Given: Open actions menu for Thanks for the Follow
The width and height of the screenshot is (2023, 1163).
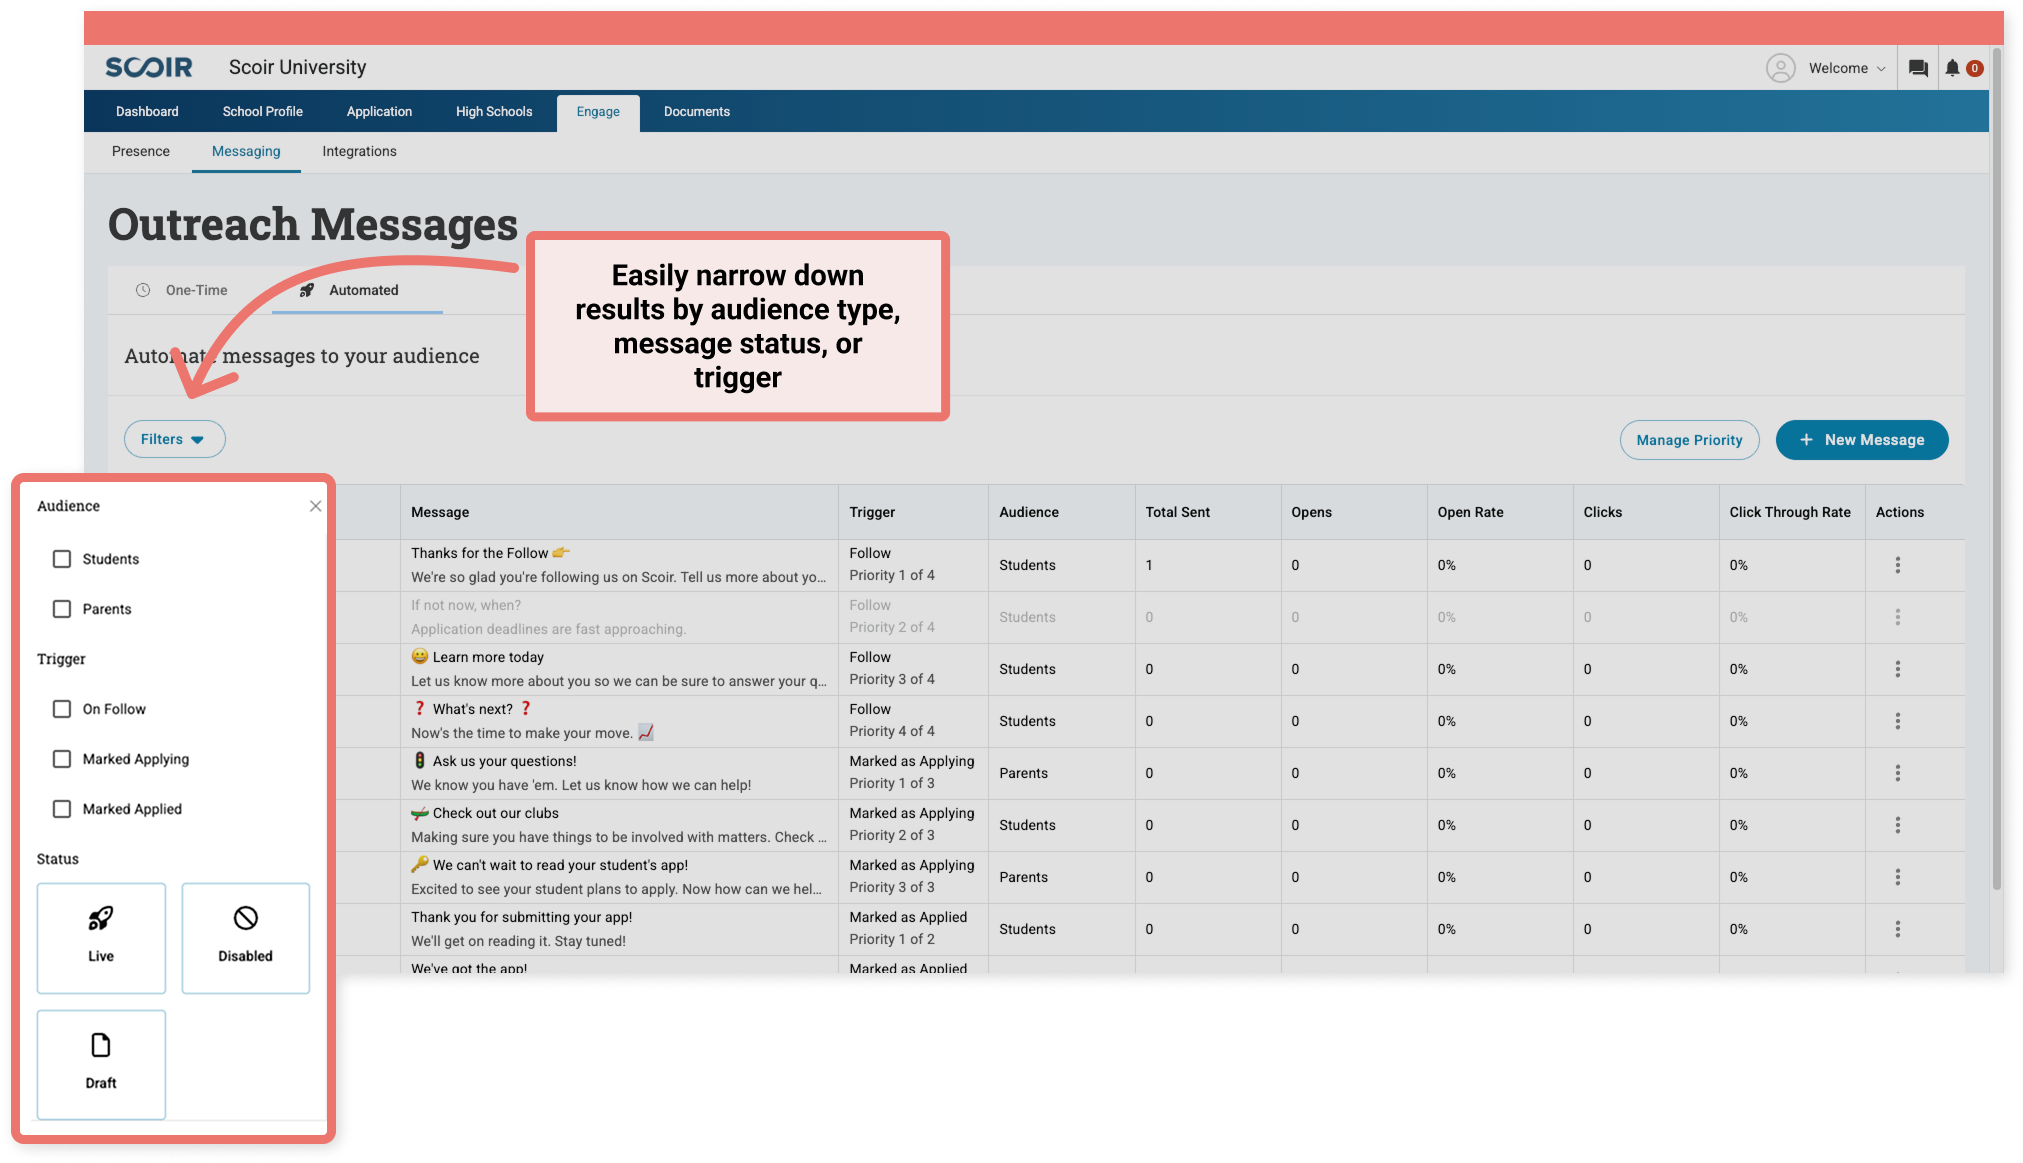Looking at the screenshot, I should click(x=1897, y=565).
